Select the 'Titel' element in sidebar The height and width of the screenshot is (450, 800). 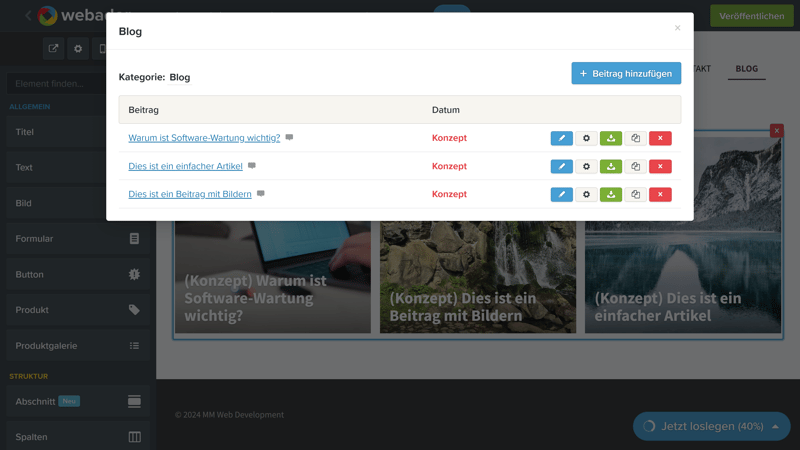[56, 132]
